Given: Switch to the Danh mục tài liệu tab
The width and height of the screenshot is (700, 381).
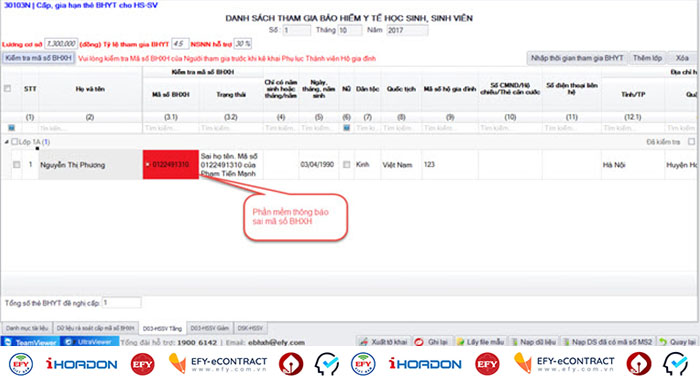Looking at the screenshot, I should [x=27, y=328].
